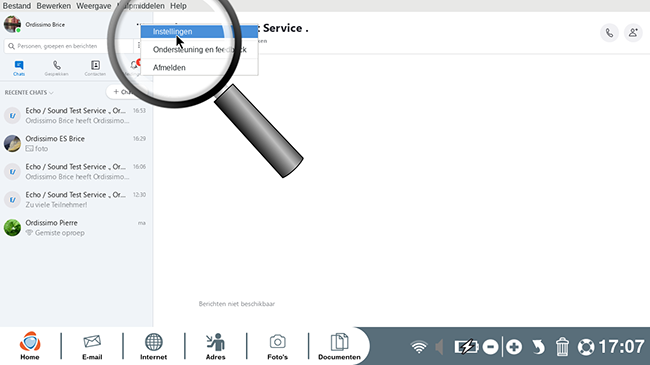This screenshot has width=650, height=365.
Task: Start an audio call with phone icon
Action: point(609,33)
